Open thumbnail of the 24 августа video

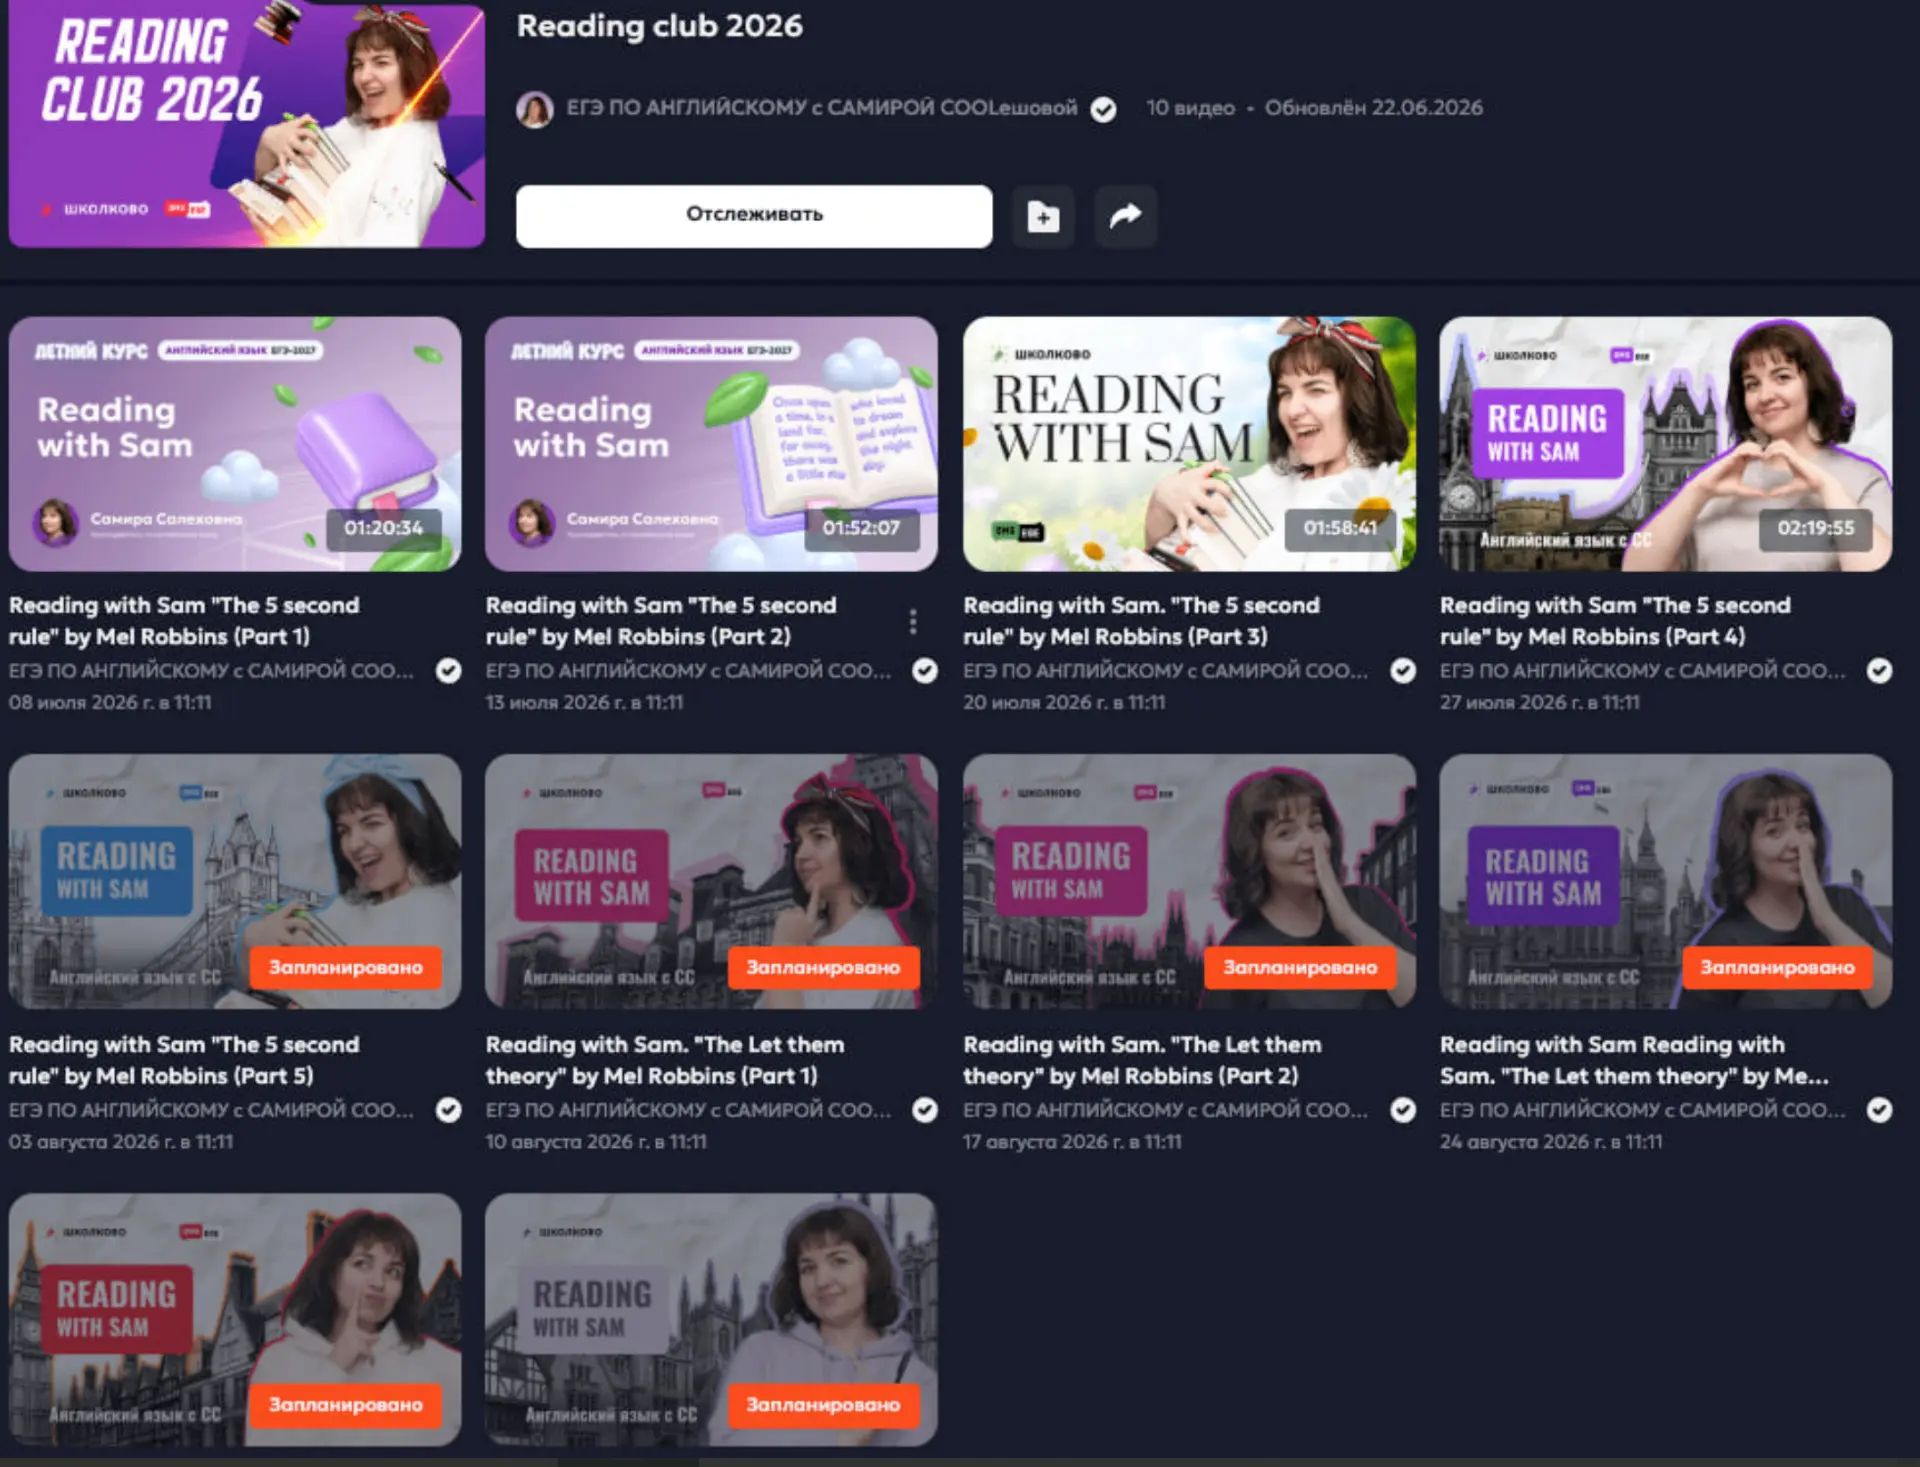pyautogui.click(x=1666, y=881)
